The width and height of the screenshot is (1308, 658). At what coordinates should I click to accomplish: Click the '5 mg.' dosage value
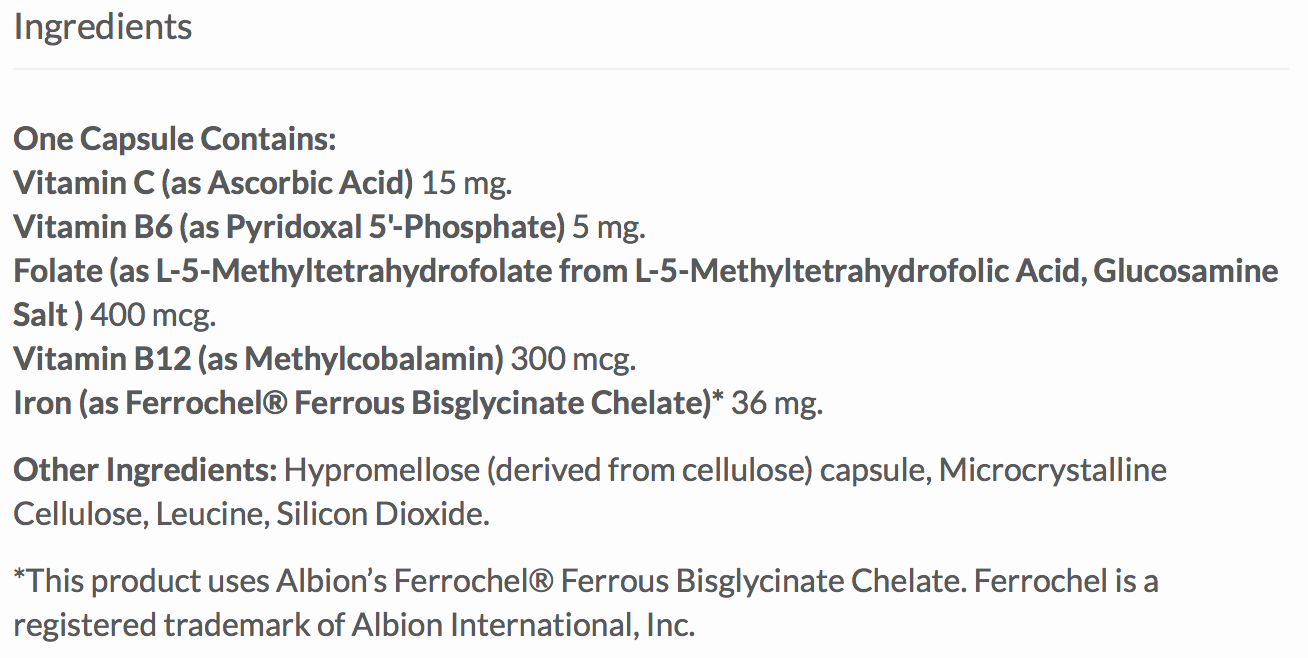[609, 227]
